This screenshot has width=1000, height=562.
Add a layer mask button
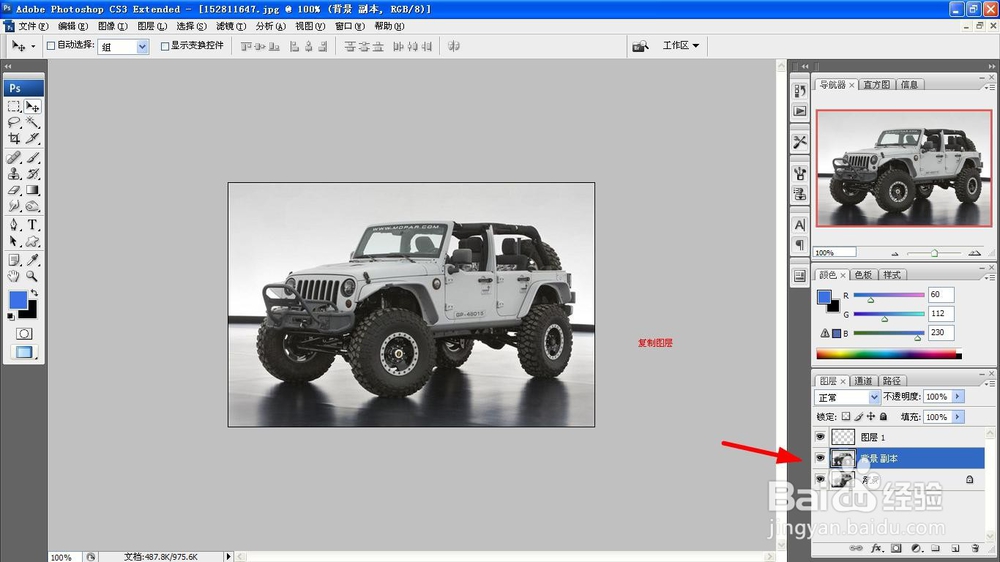point(896,548)
